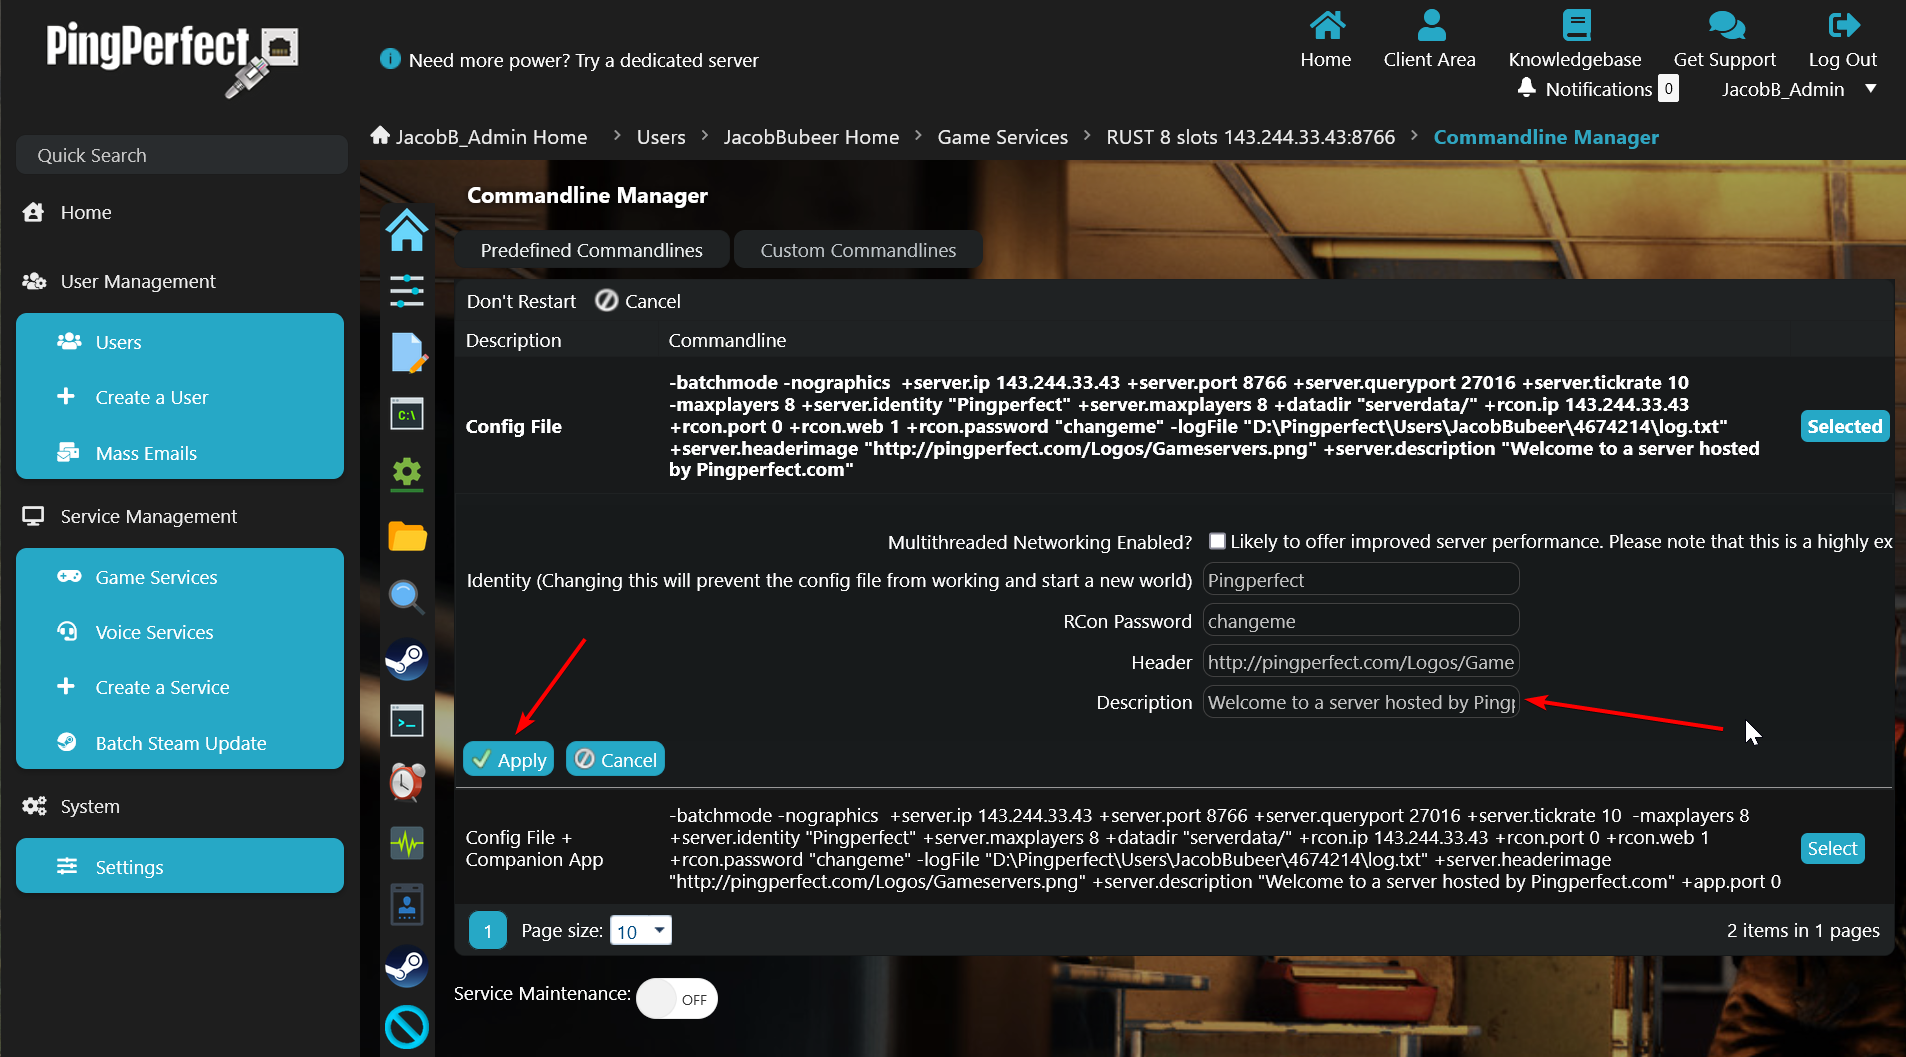Open the sliders settings icon in the vertical toolbar

(407, 291)
